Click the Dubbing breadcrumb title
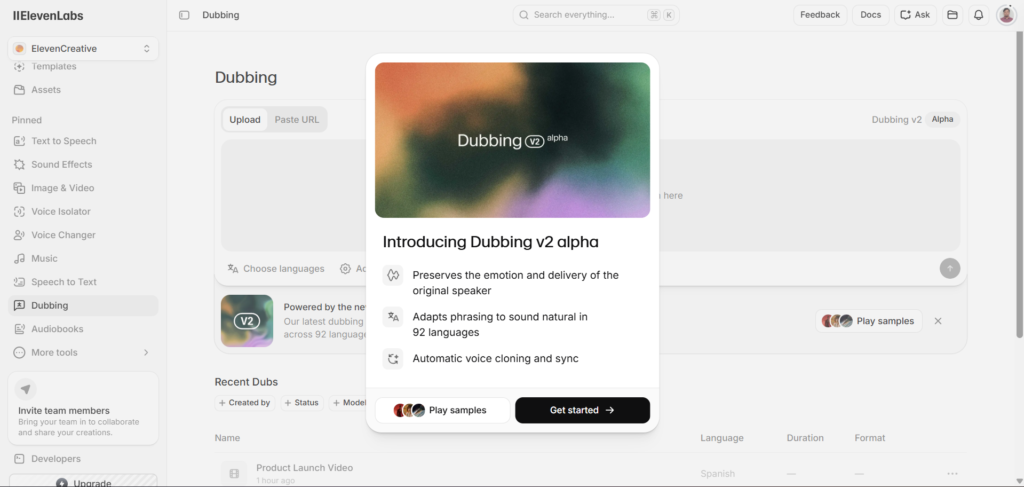Screen dimensions: 1024x487 [x=221, y=15]
